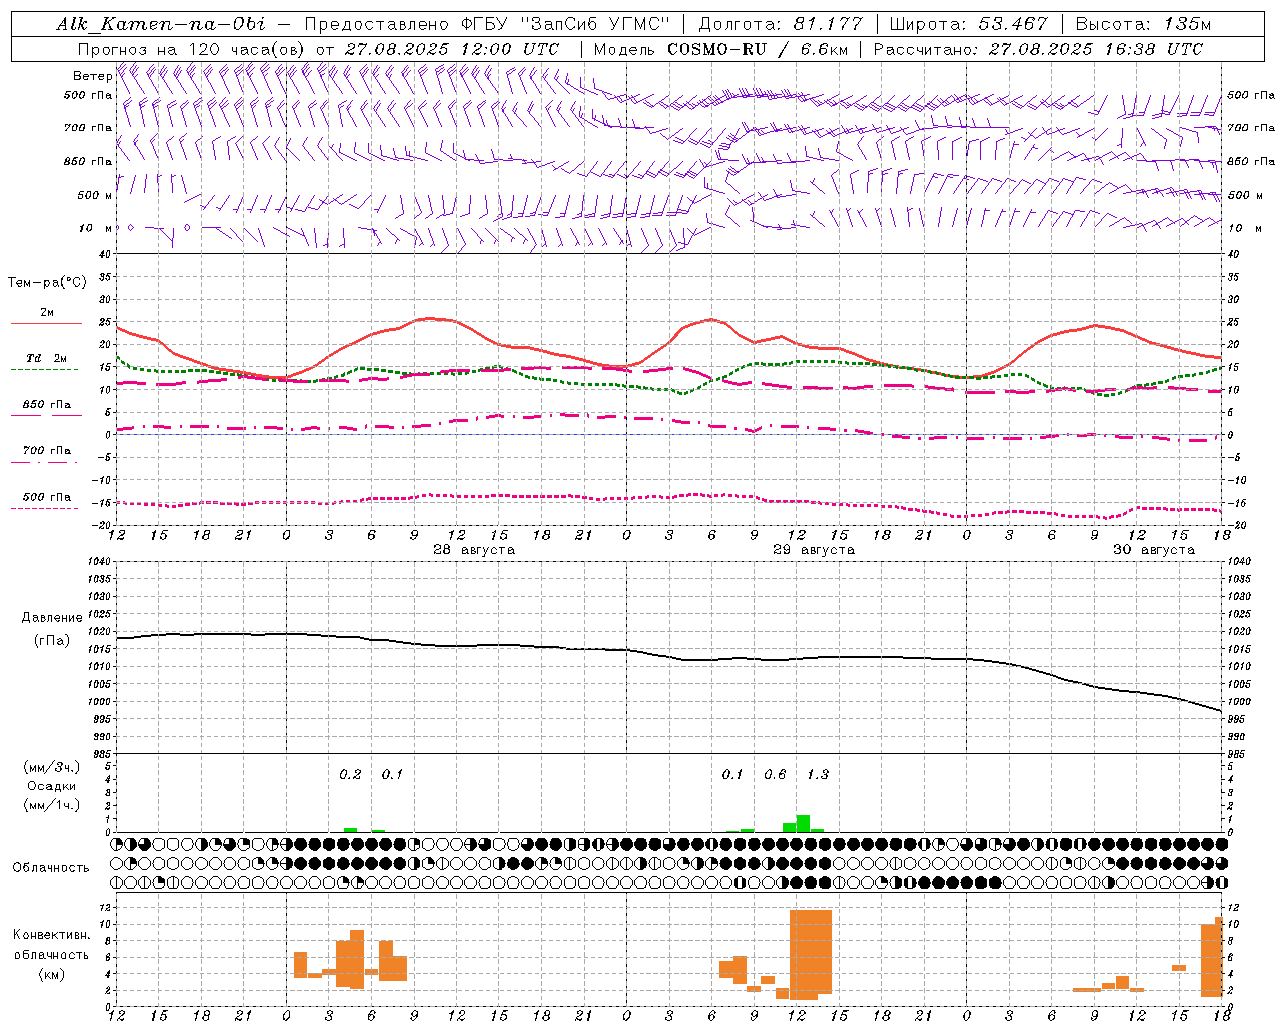
Task: Click the Давление pressure label
Action: point(52,618)
